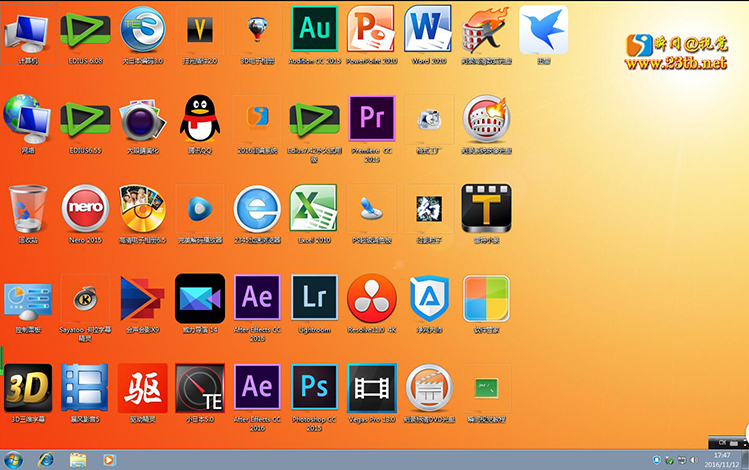The image size is (749, 470).
Task: Open the particle effect icon next to PS palette
Action: [x=429, y=209]
